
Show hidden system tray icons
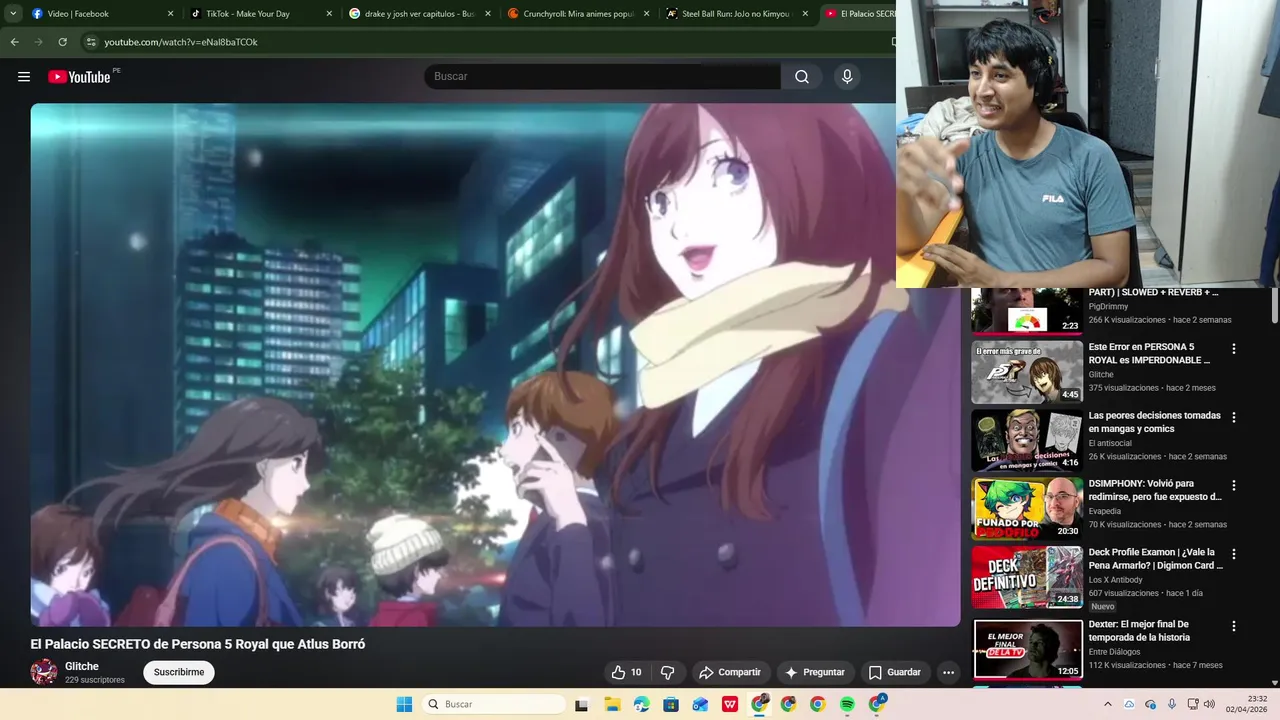click(x=1107, y=704)
